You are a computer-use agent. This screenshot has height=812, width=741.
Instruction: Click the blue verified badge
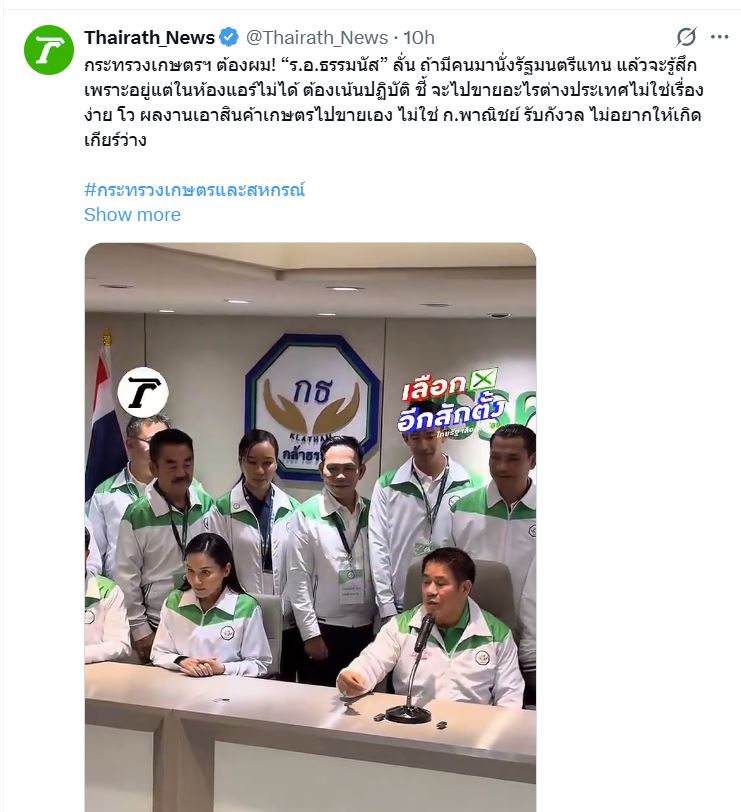coord(229,37)
